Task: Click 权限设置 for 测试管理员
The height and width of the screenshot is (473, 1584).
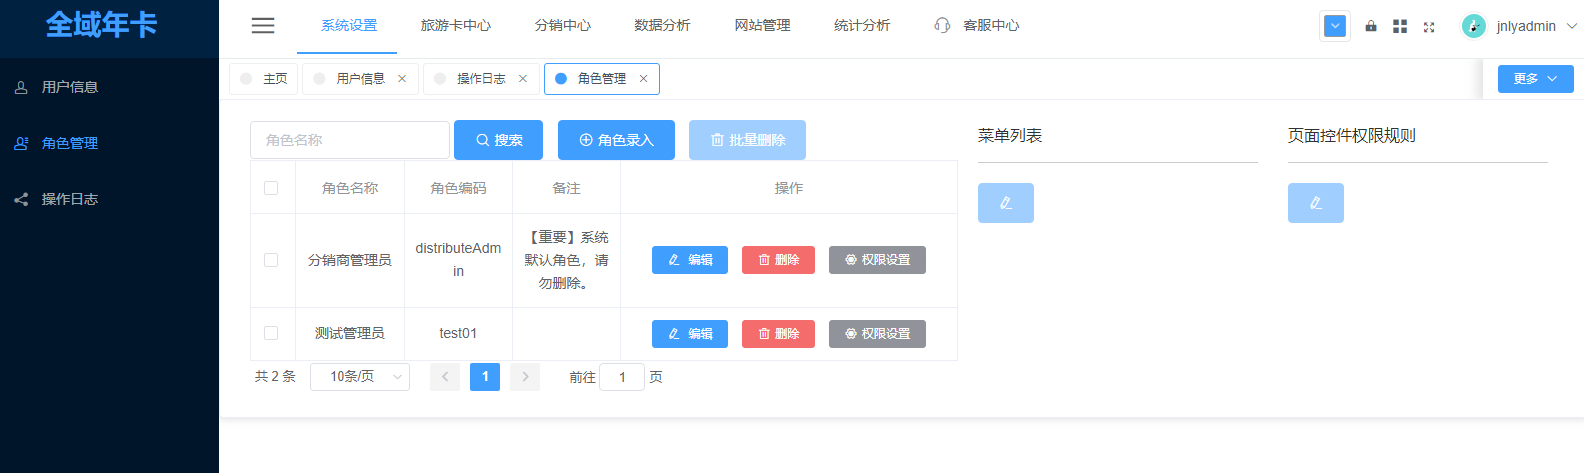Action: (877, 334)
